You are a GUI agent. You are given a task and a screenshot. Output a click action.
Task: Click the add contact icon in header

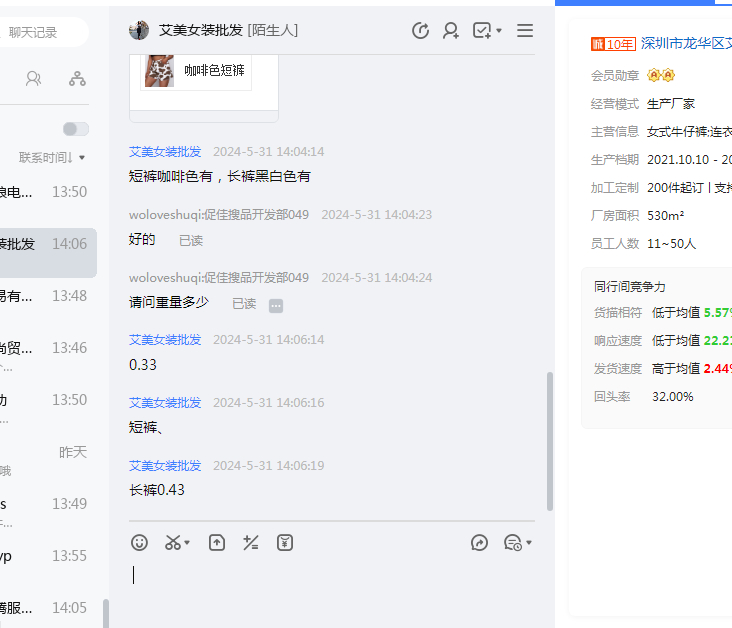[451, 31]
